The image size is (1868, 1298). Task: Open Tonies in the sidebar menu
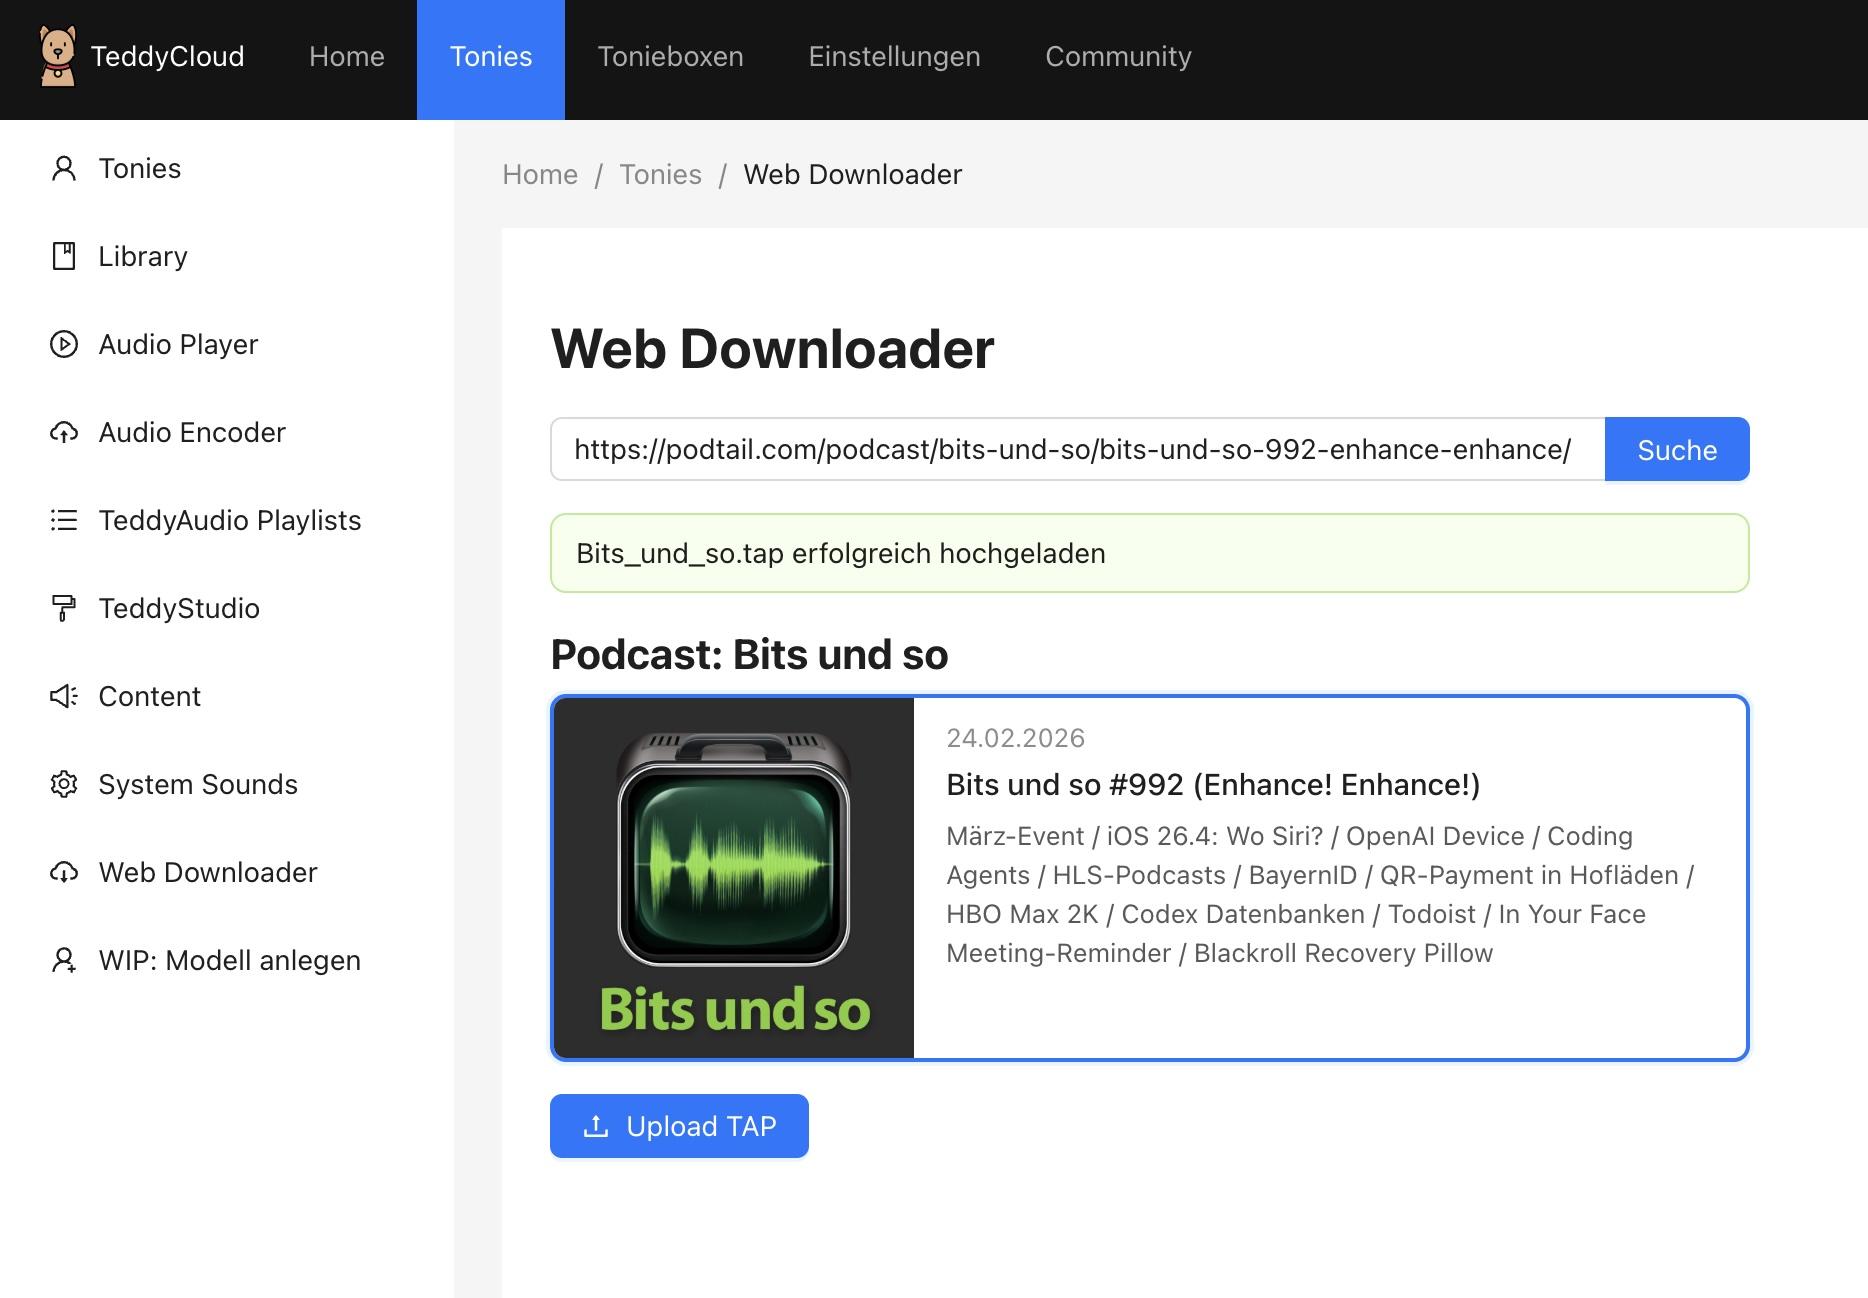tap(227, 168)
